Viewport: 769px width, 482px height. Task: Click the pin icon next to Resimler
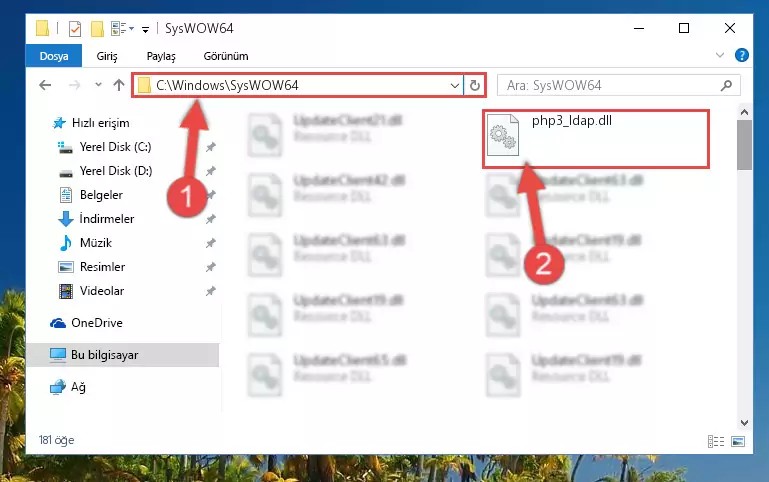point(210,267)
